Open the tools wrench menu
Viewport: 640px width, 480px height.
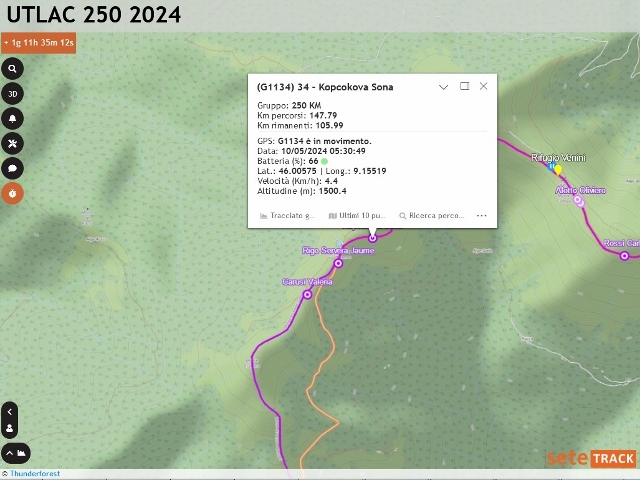click(12, 144)
